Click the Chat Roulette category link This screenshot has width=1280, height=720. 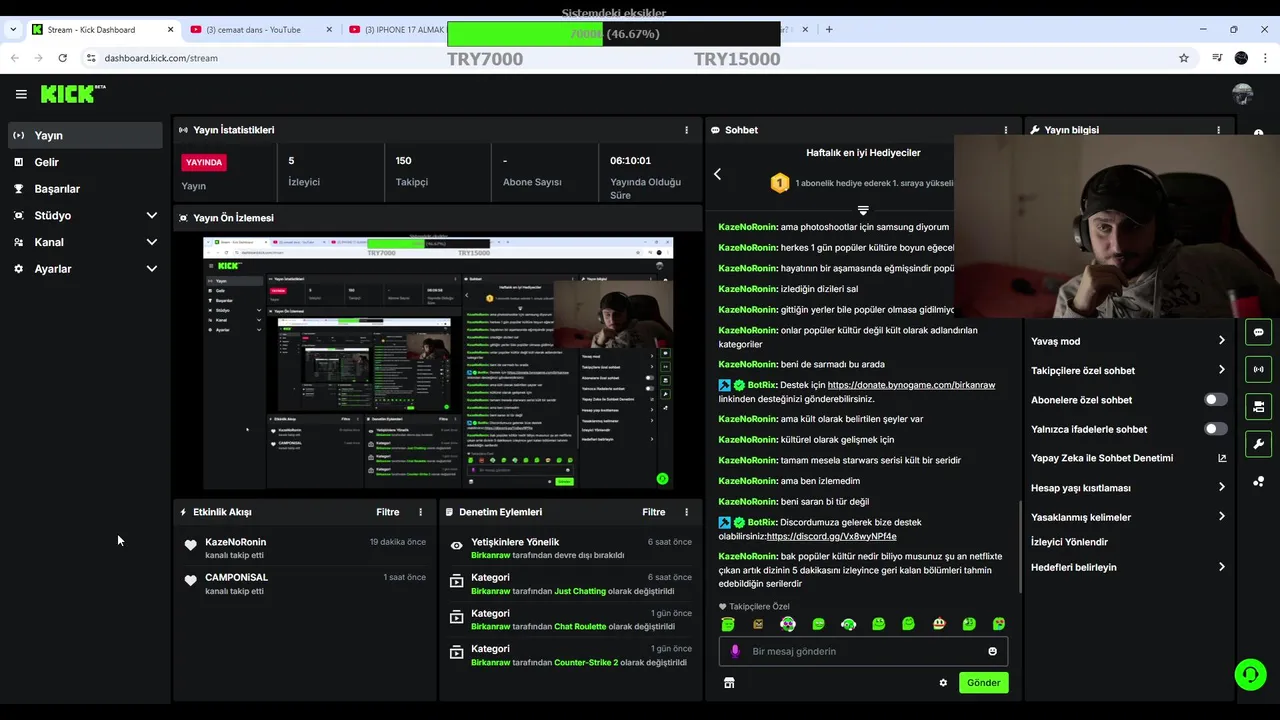click(580, 626)
